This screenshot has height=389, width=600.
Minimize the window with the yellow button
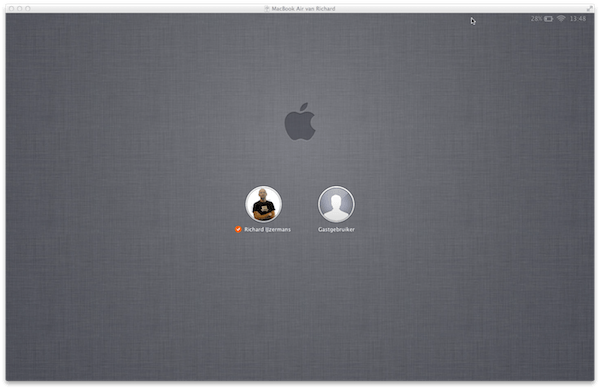click(20, 8)
